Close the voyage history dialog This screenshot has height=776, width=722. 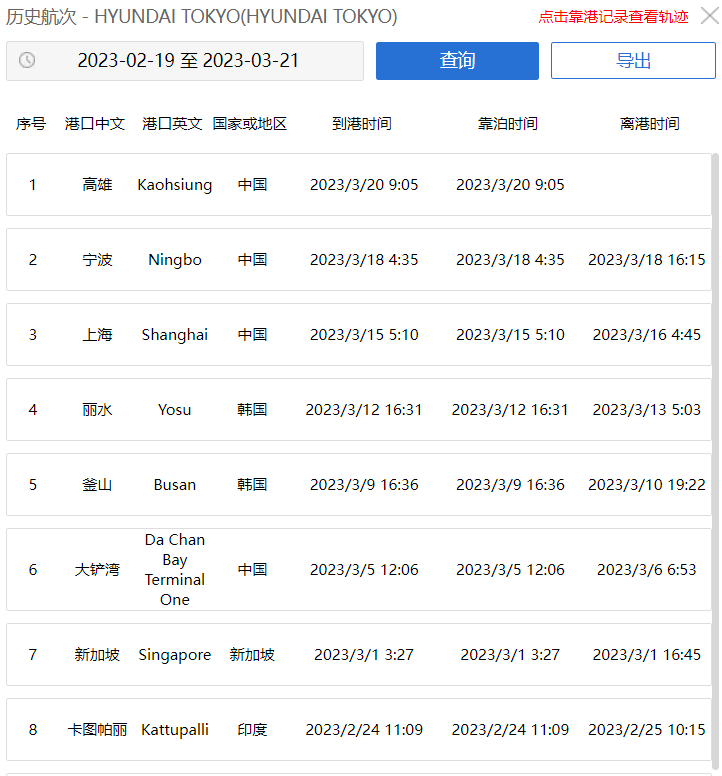[x=710, y=16]
